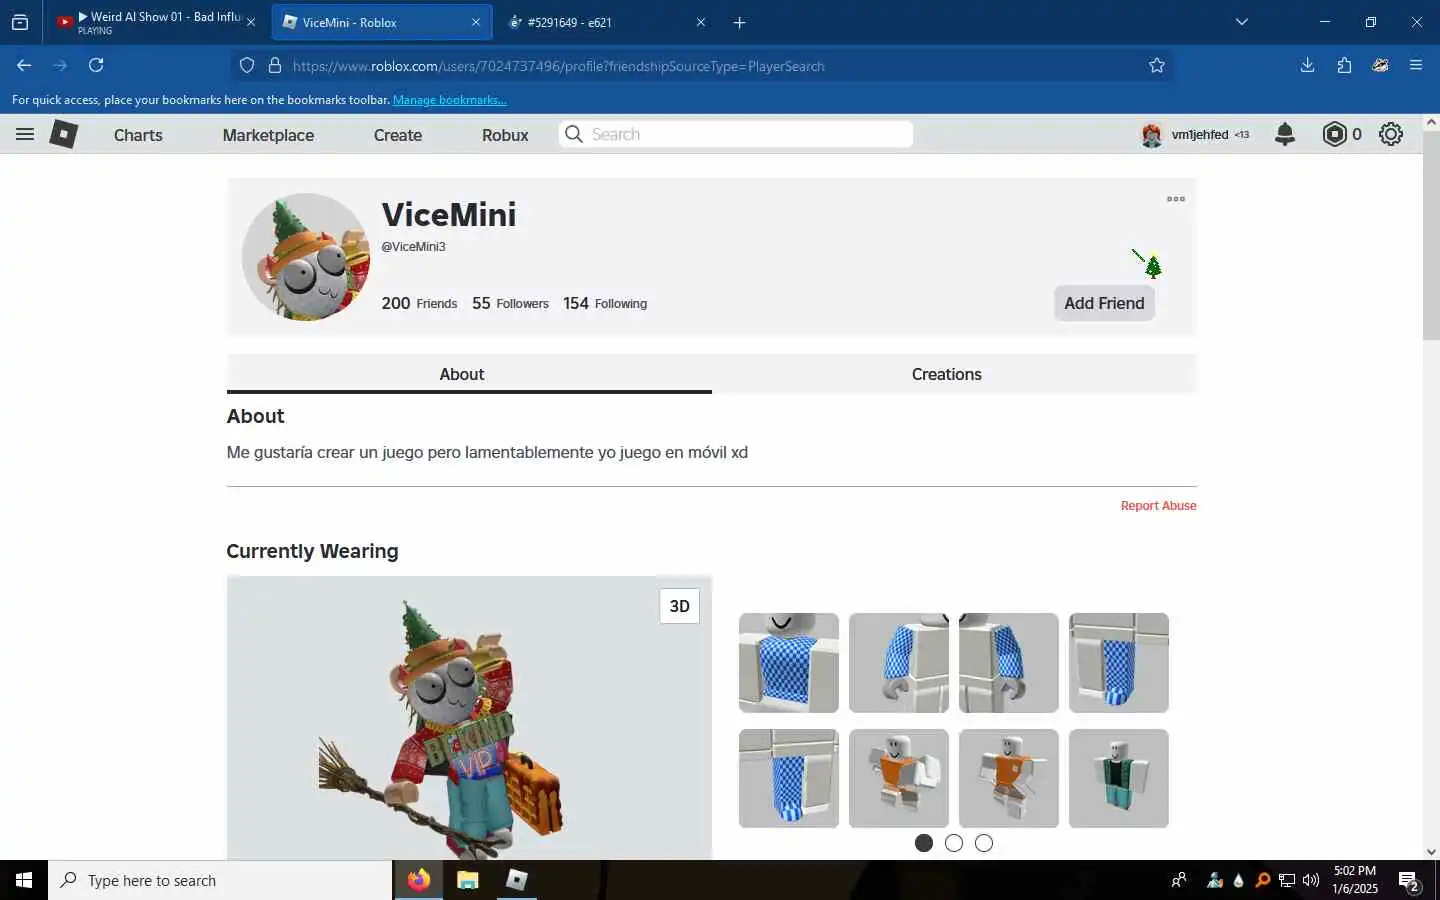The height and width of the screenshot is (900, 1440).
Task: Open 154 Following list
Action: pyautogui.click(x=605, y=303)
